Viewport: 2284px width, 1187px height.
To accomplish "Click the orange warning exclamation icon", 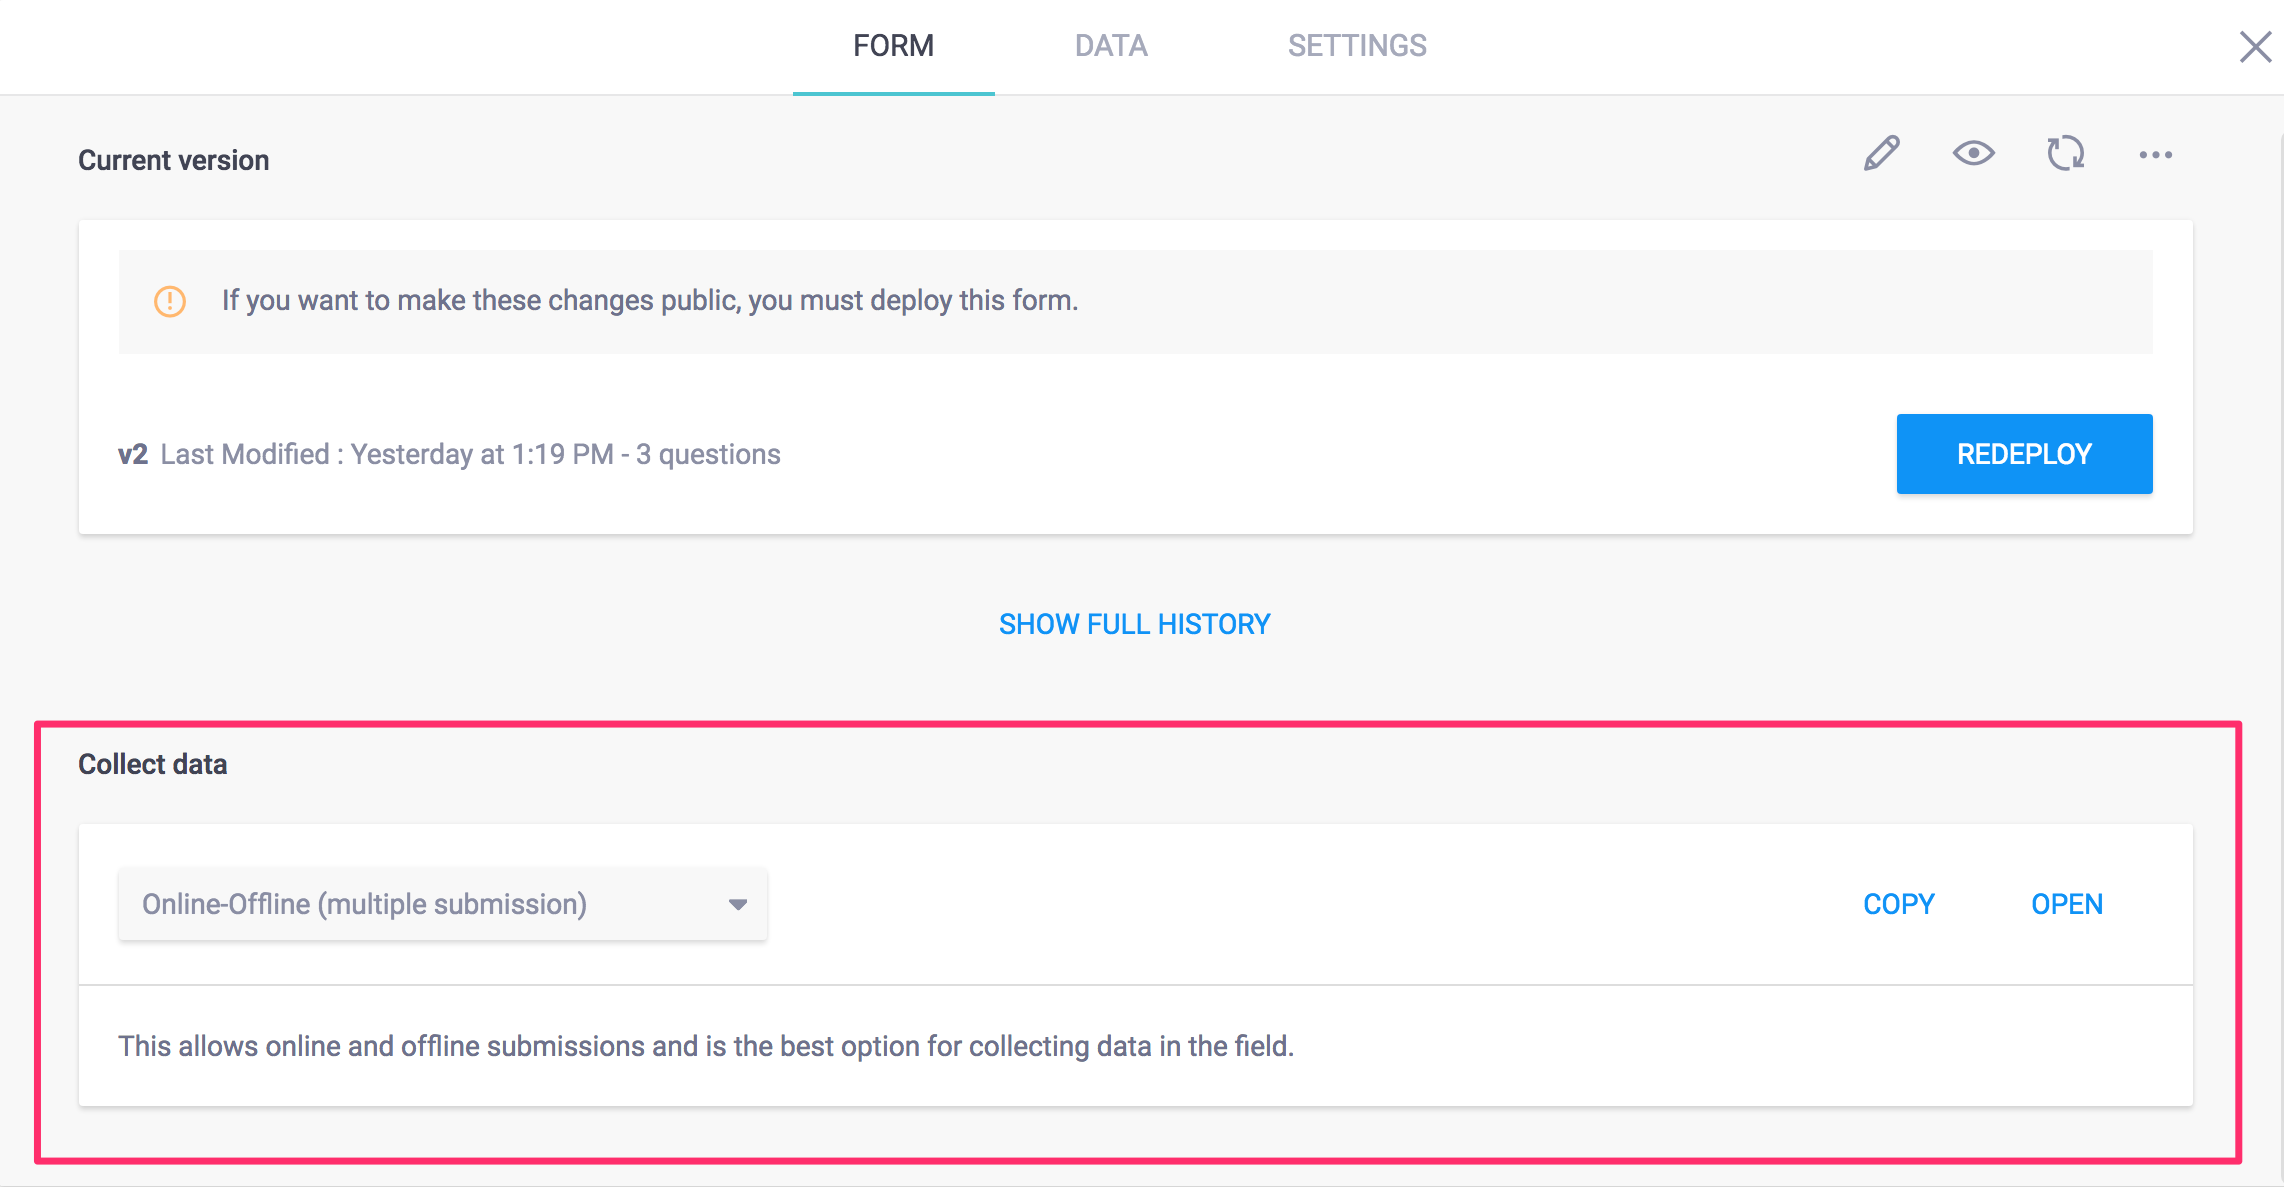I will coord(170,301).
